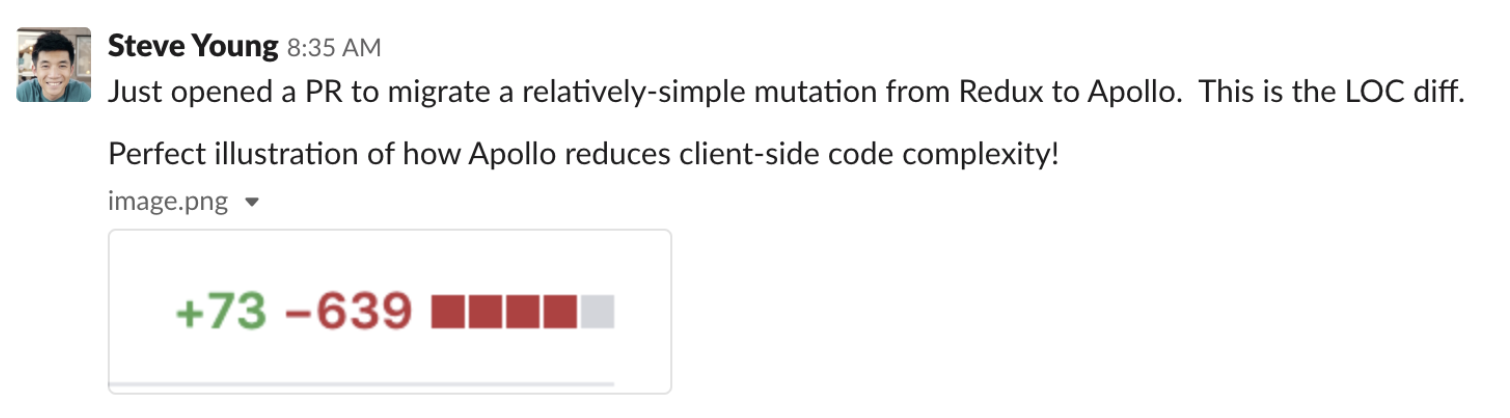1510x418 pixels.
Task: Click the gray line under the image
Action: pyautogui.click(x=361, y=383)
